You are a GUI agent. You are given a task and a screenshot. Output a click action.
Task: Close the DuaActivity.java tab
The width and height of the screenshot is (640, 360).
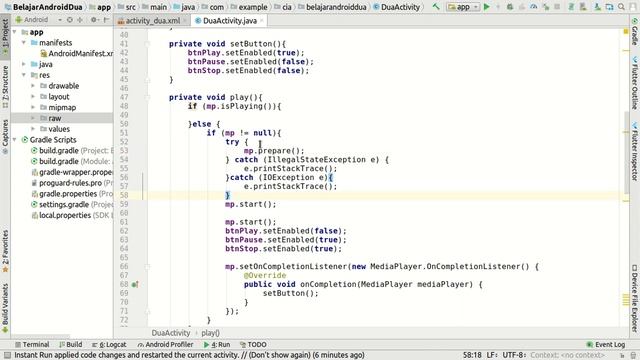coord(262,20)
